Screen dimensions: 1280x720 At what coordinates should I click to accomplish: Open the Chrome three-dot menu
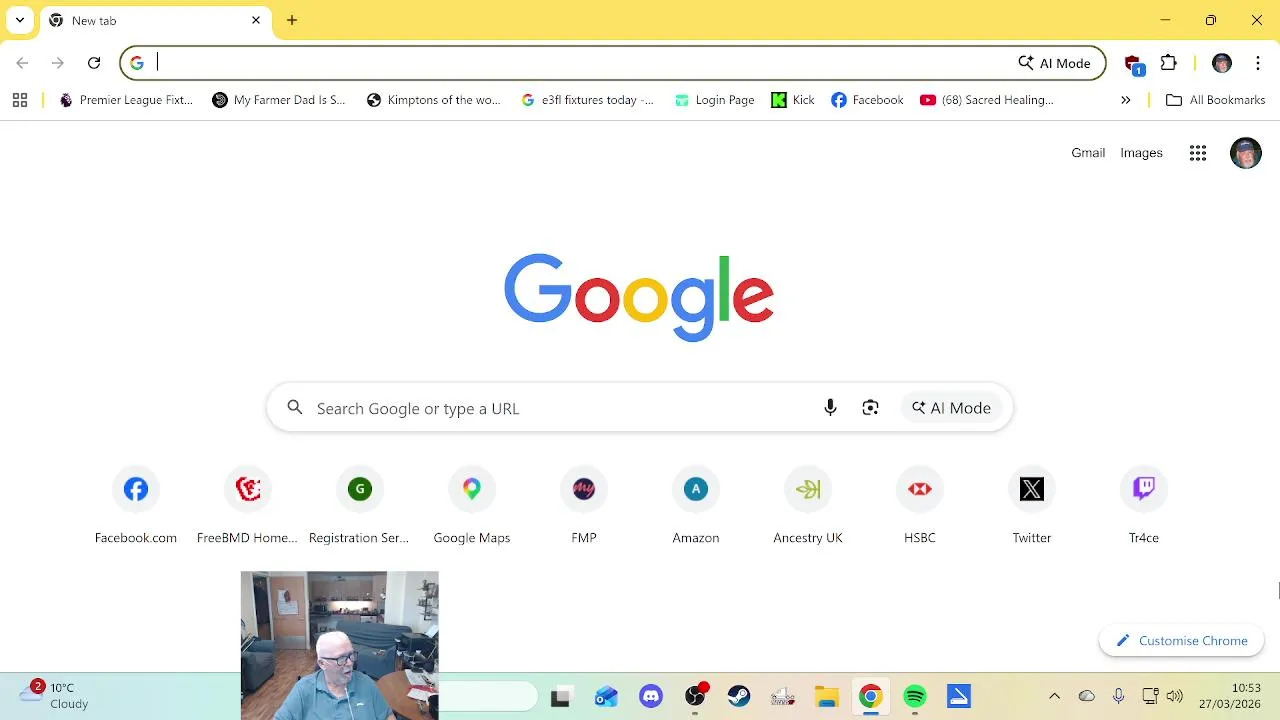pyautogui.click(x=1257, y=63)
